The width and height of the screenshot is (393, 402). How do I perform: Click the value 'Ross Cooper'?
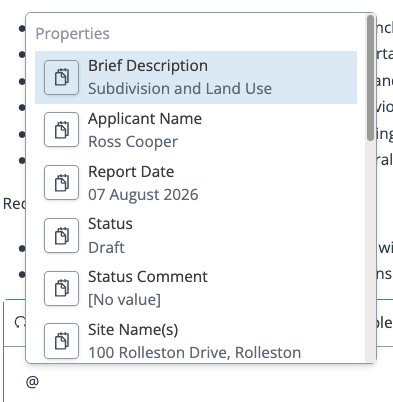133,142
